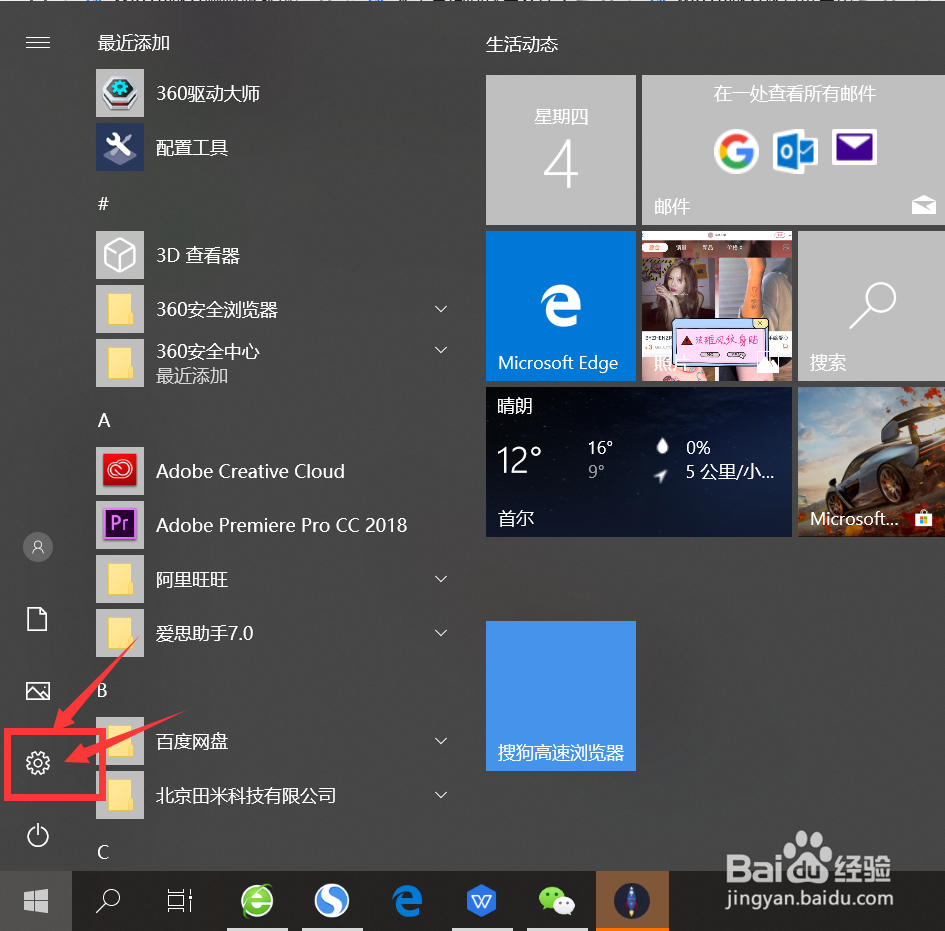The image size is (945, 931).
Task: Open the 360安全浏览器 folder
Action: (x=271, y=309)
